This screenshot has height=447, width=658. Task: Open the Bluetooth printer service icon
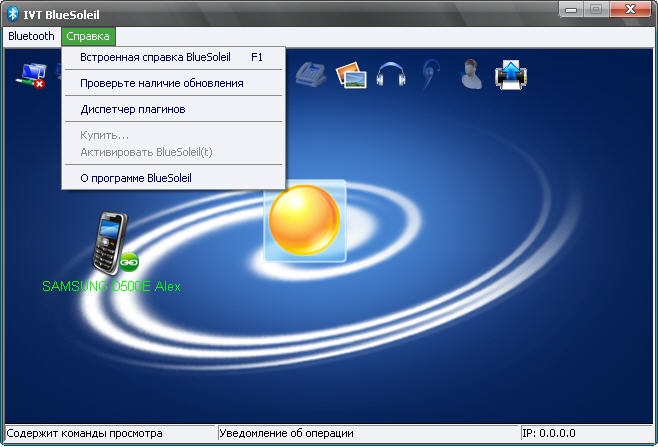[511, 74]
